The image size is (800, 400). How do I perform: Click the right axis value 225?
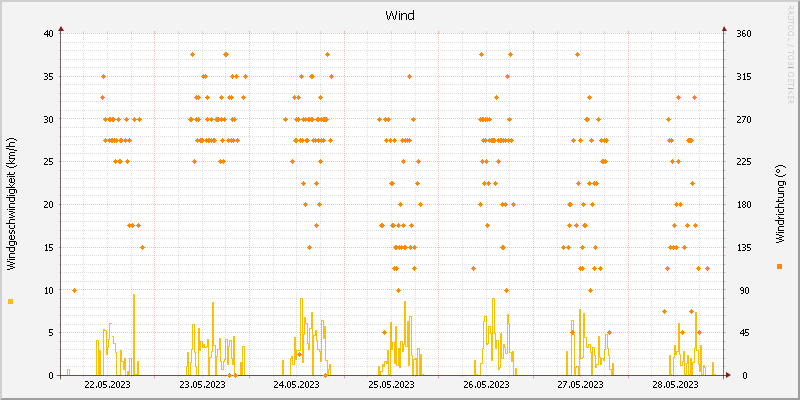744,162
